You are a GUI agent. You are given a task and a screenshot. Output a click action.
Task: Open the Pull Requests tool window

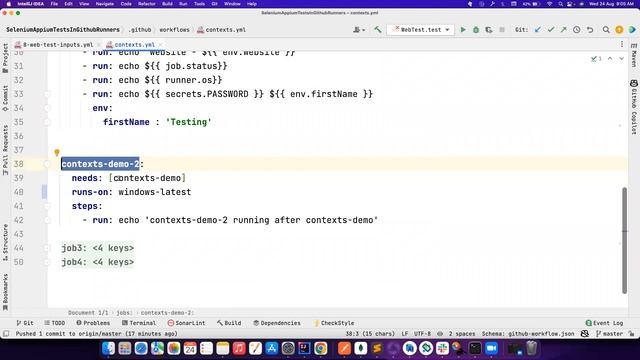point(5,150)
